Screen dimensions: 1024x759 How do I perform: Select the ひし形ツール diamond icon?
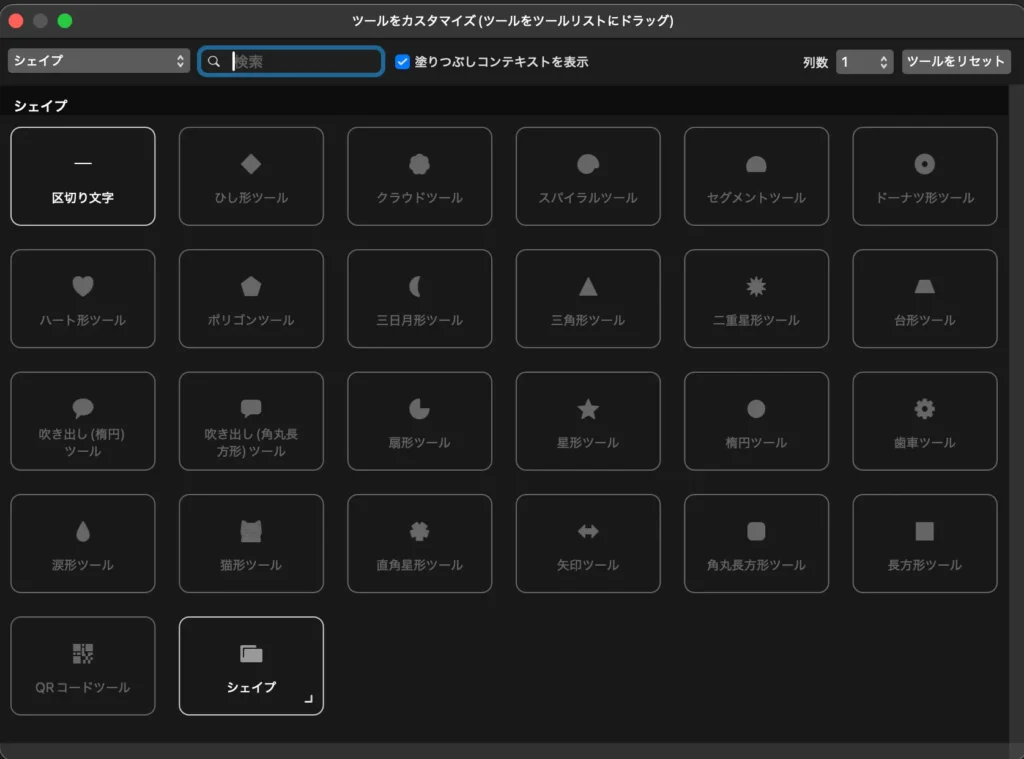(x=251, y=165)
